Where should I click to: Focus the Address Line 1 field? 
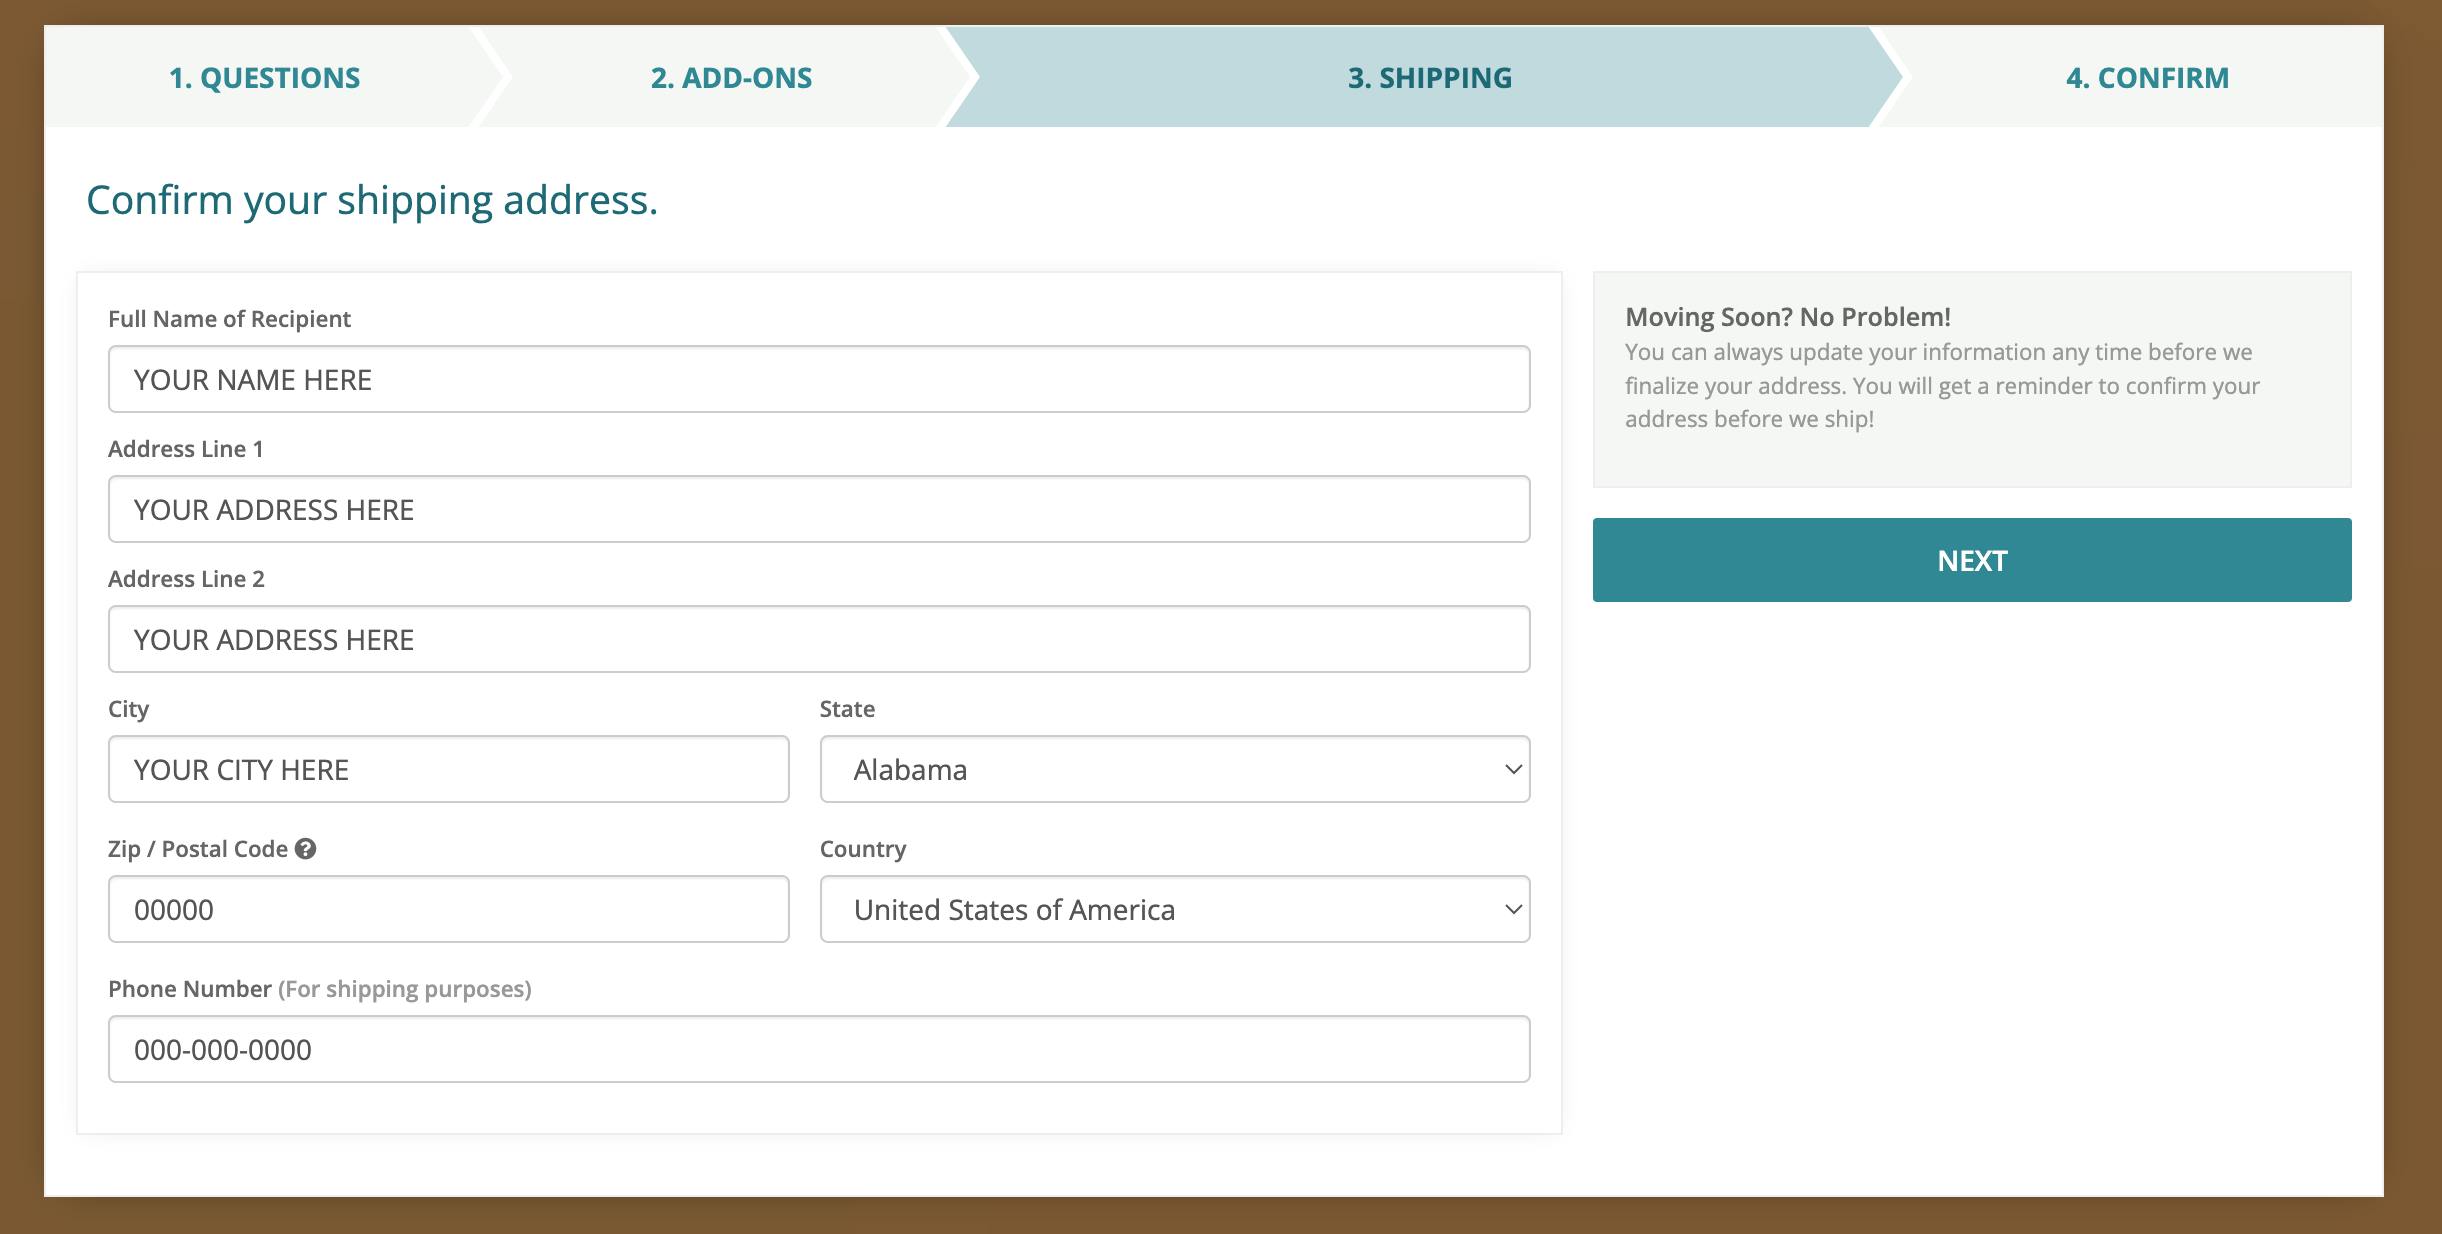tap(818, 509)
